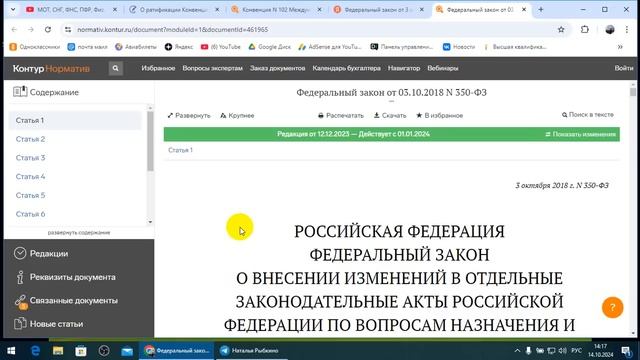The height and width of the screenshot is (360, 640).
Task: Select Статья 6 in contents
Action: click(30, 214)
